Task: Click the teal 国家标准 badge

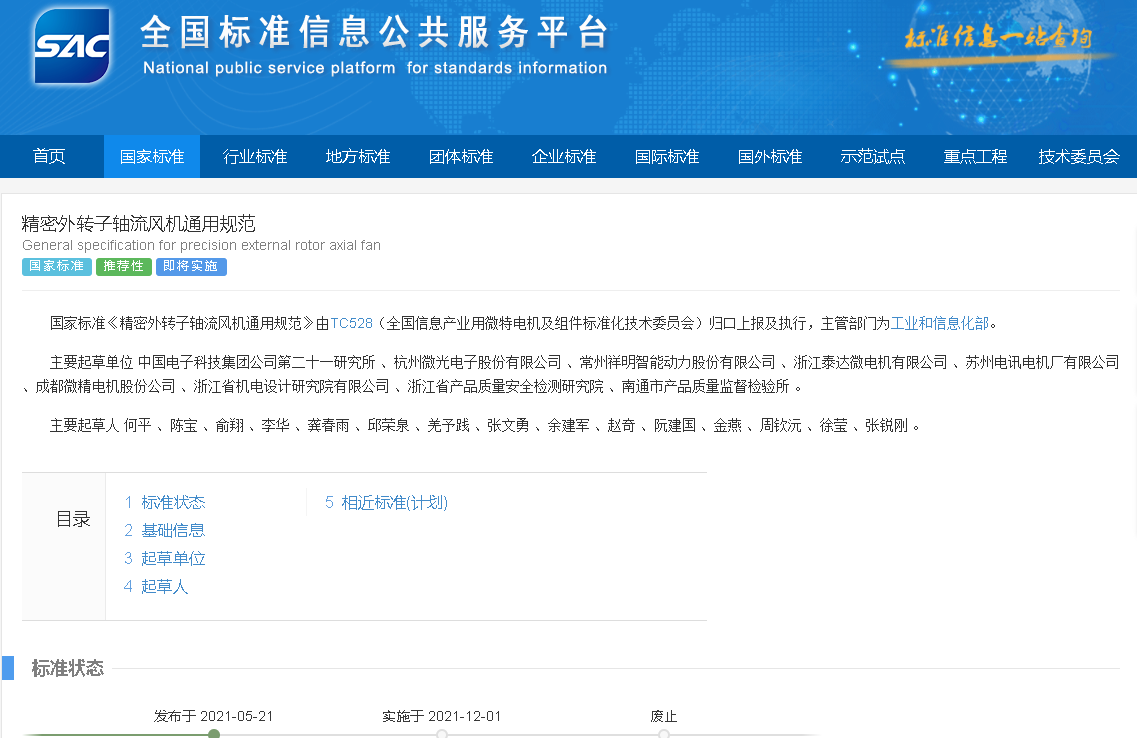Action: tap(57, 266)
